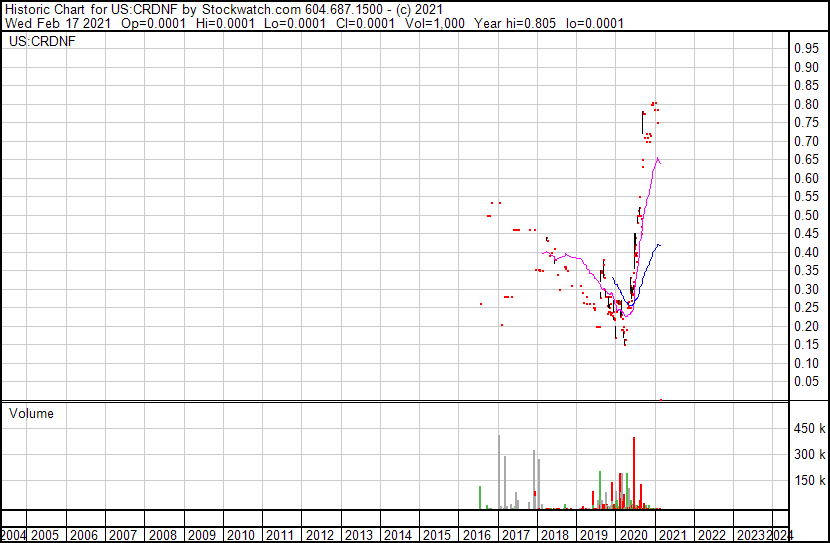830x543 pixels.
Task: Click the 0.60 price axis label
Action: pos(806,178)
